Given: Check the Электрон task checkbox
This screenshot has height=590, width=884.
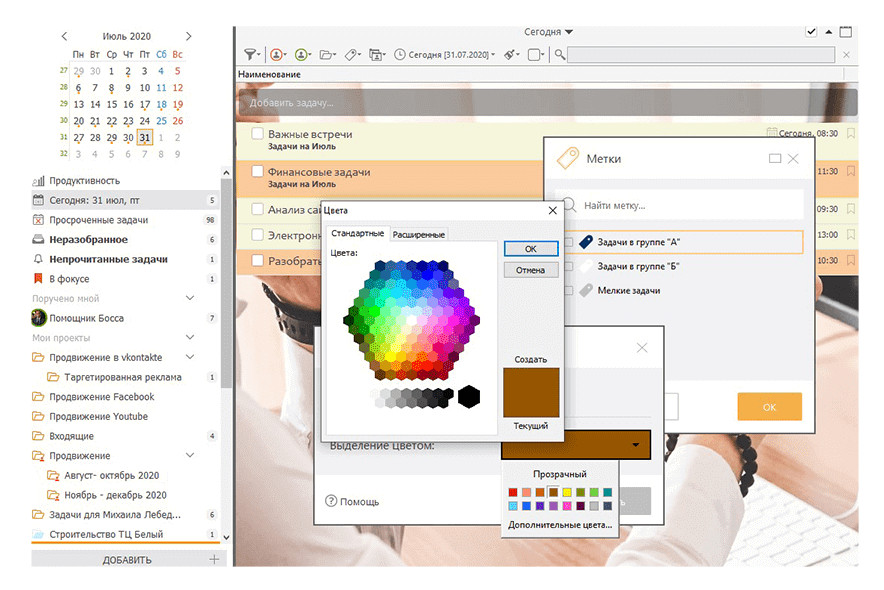Looking at the screenshot, I should coord(257,235).
